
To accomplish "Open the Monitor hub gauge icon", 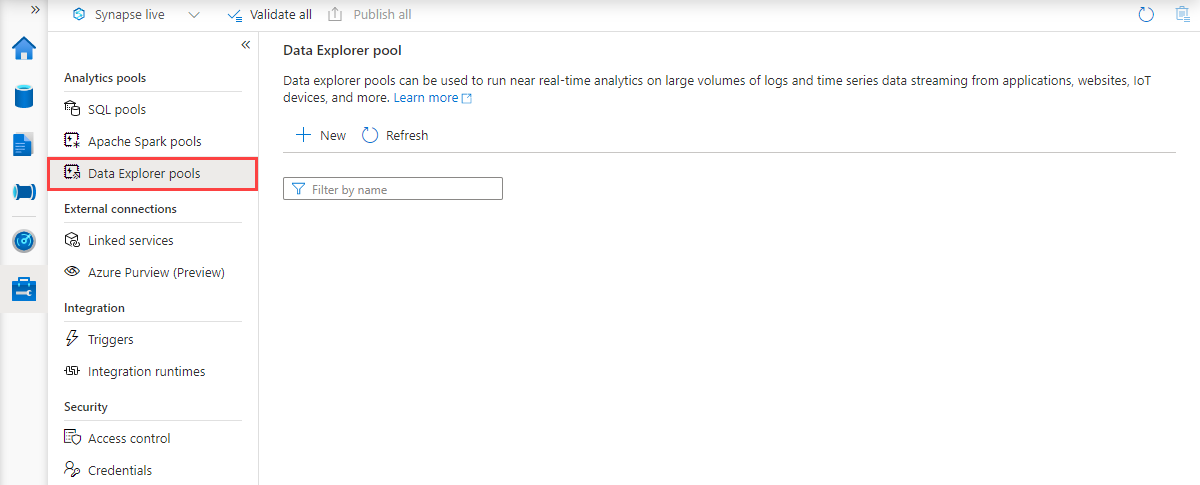I will [x=23, y=241].
